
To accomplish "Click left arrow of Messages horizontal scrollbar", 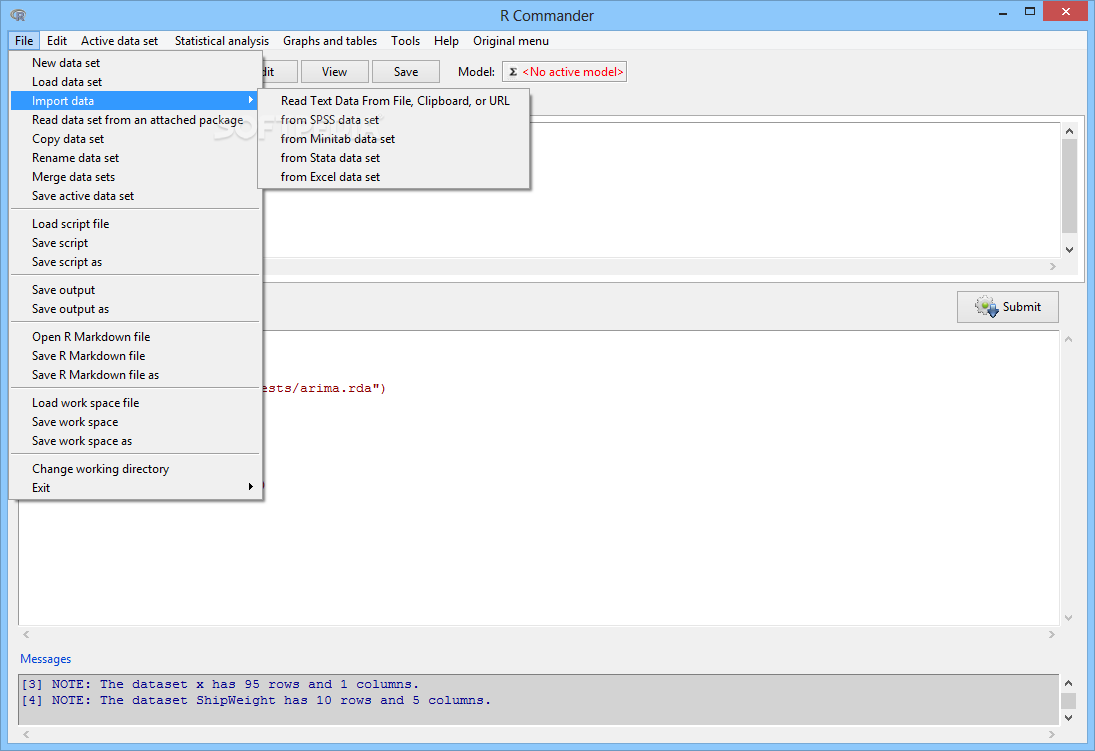I will (26, 734).
